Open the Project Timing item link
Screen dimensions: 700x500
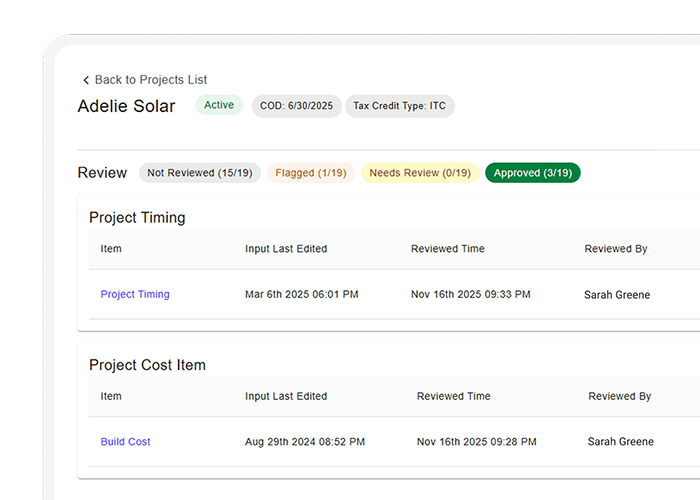pyautogui.click(x=135, y=294)
